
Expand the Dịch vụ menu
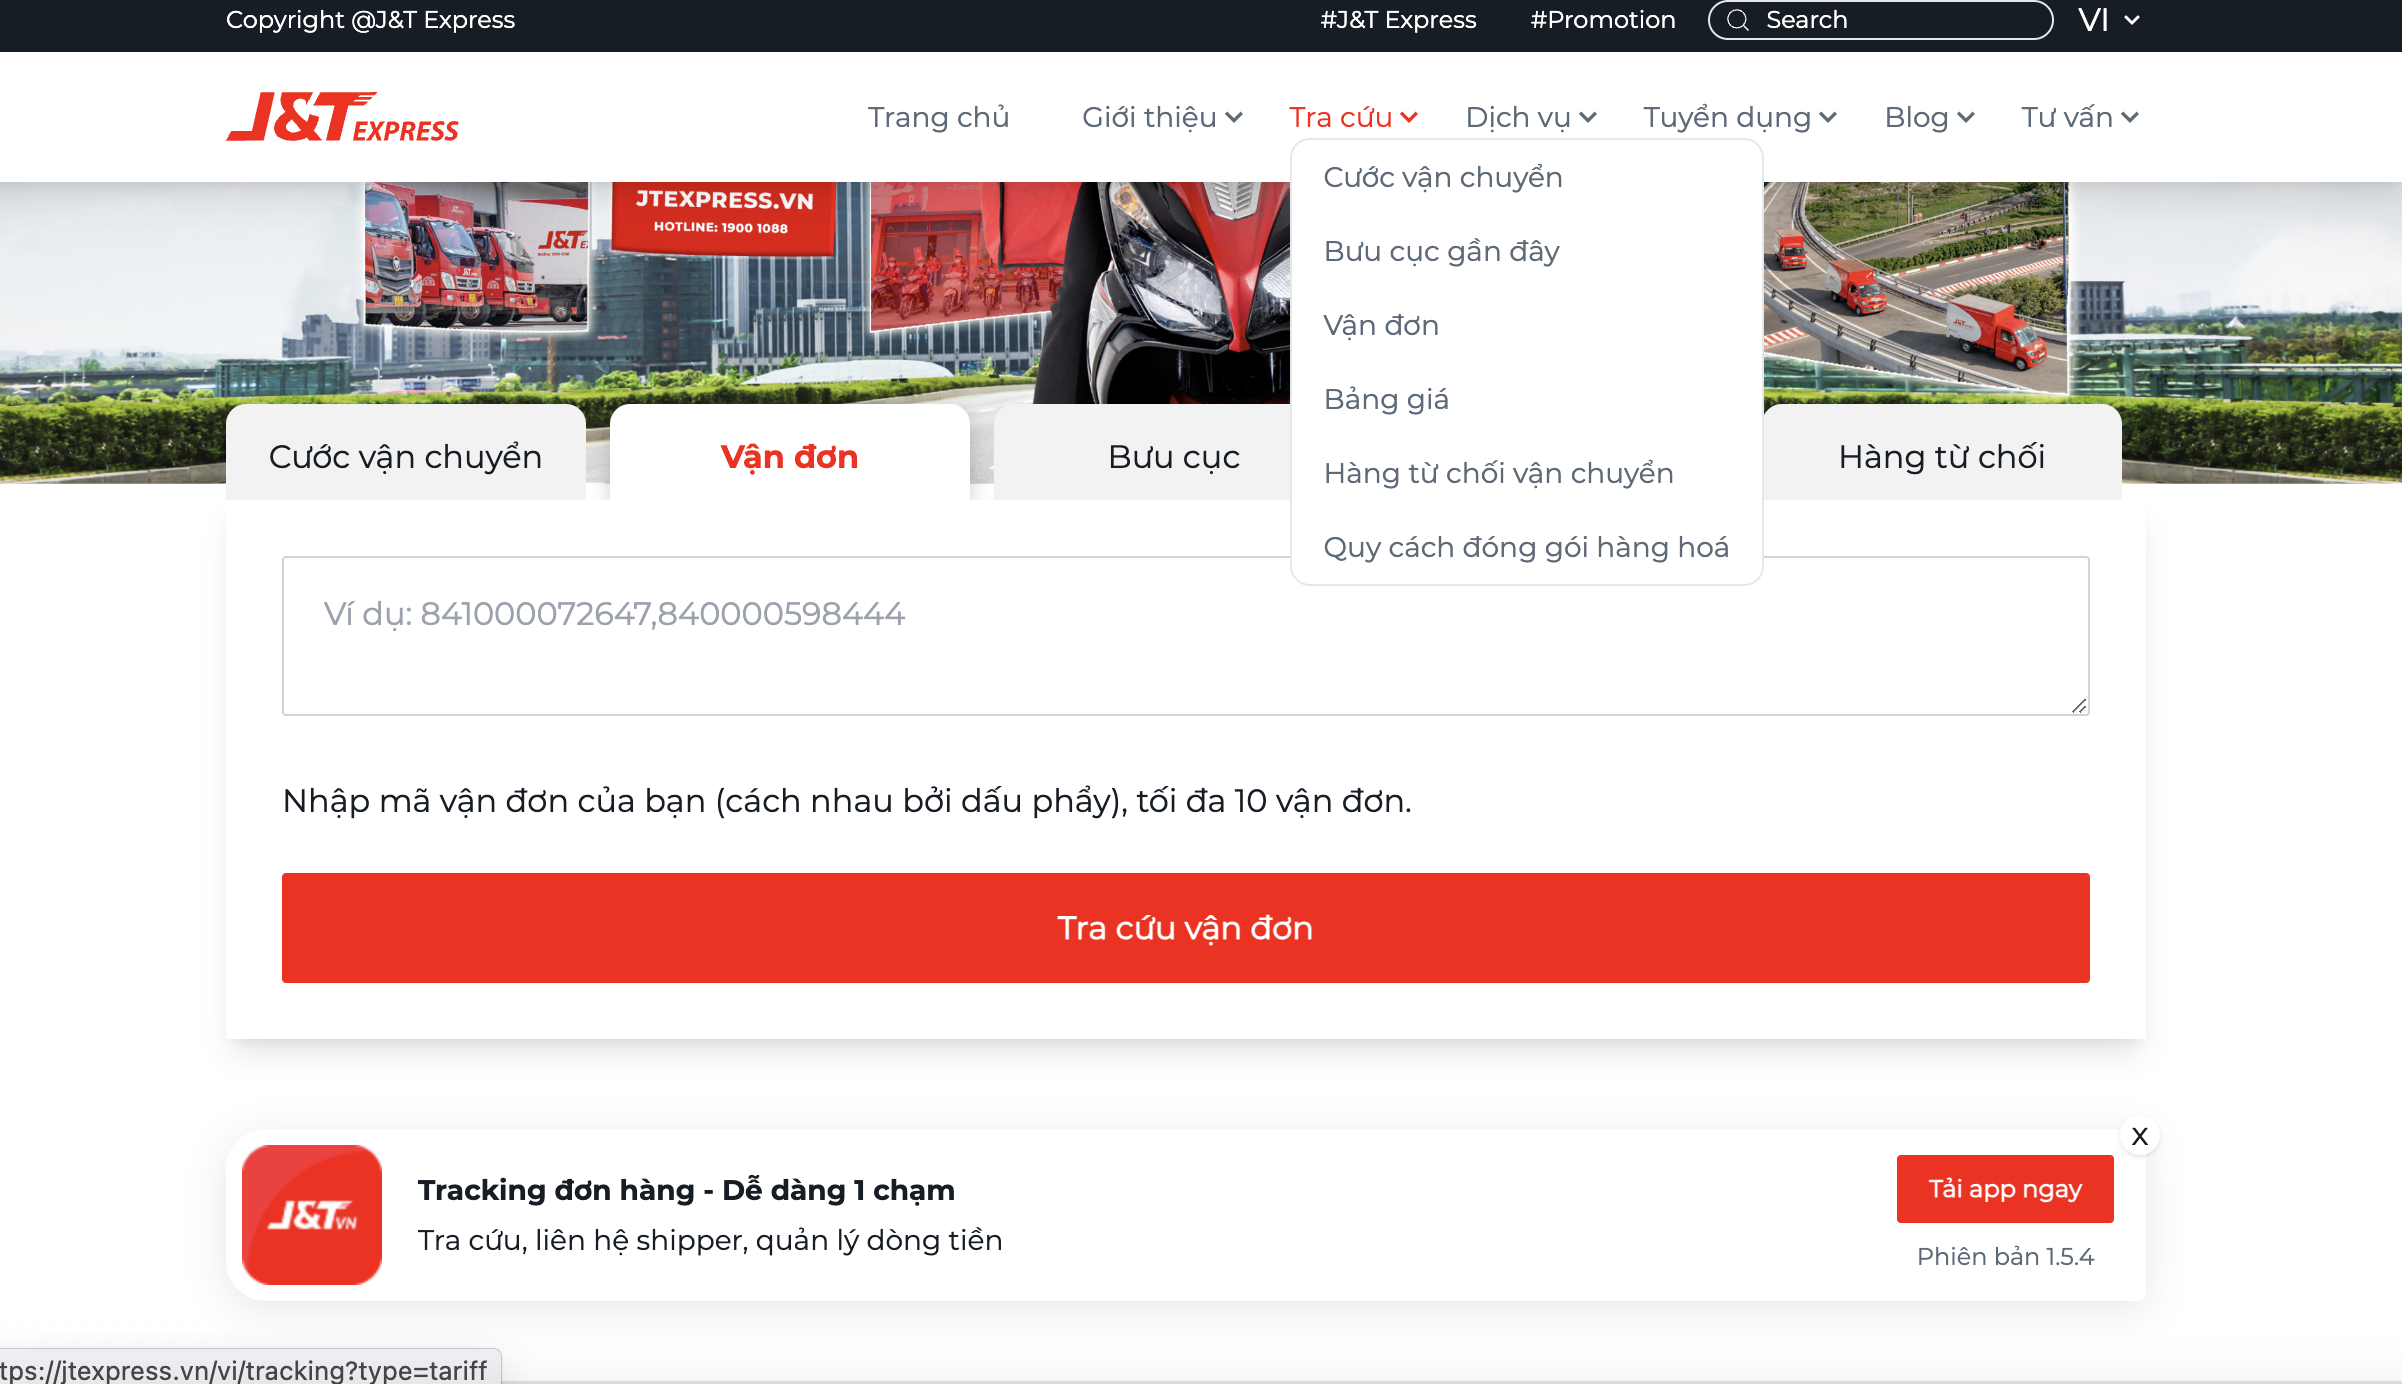click(1530, 117)
